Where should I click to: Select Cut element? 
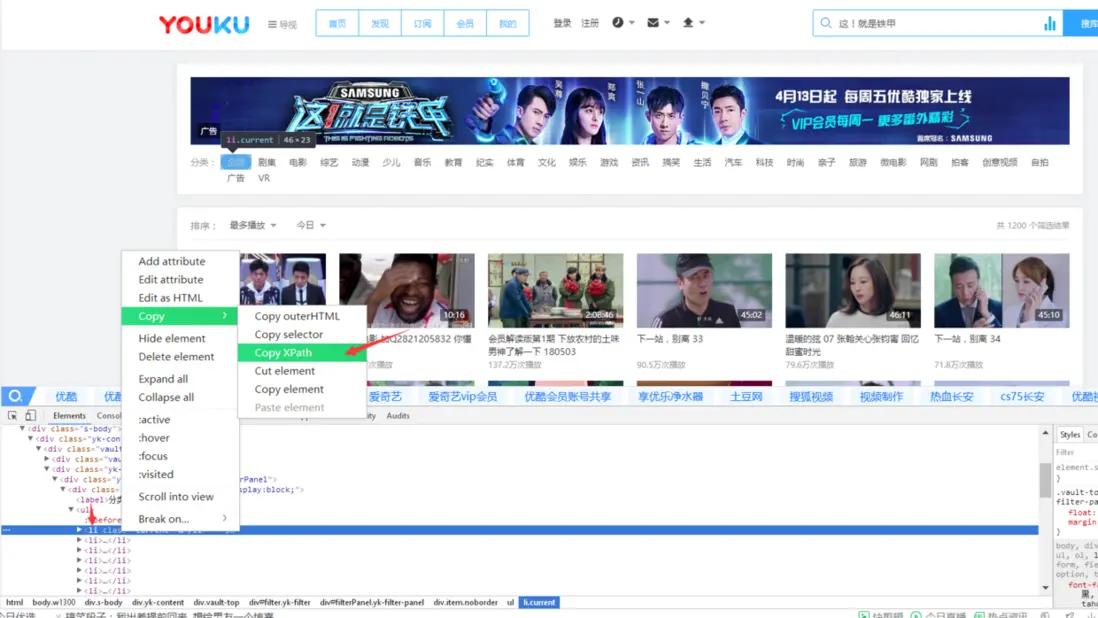tap(302, 370)
